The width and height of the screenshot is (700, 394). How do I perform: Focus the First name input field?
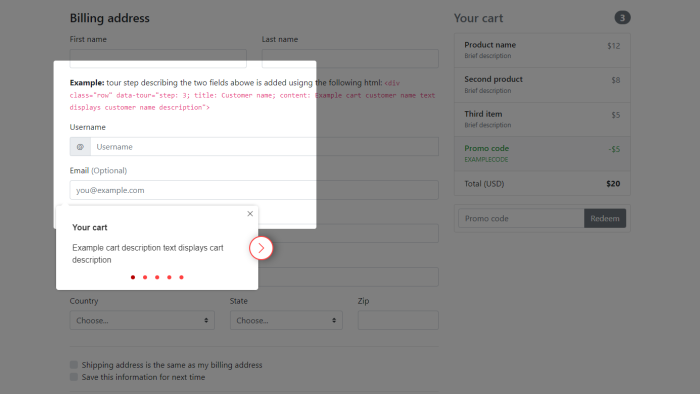158,58
